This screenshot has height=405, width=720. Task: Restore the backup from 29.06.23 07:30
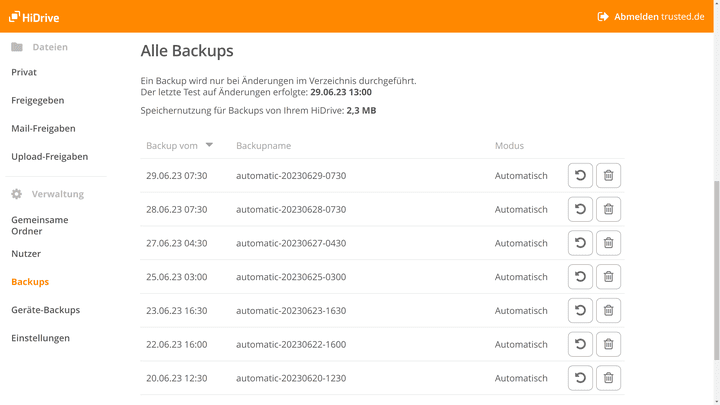tap(580, 175)
